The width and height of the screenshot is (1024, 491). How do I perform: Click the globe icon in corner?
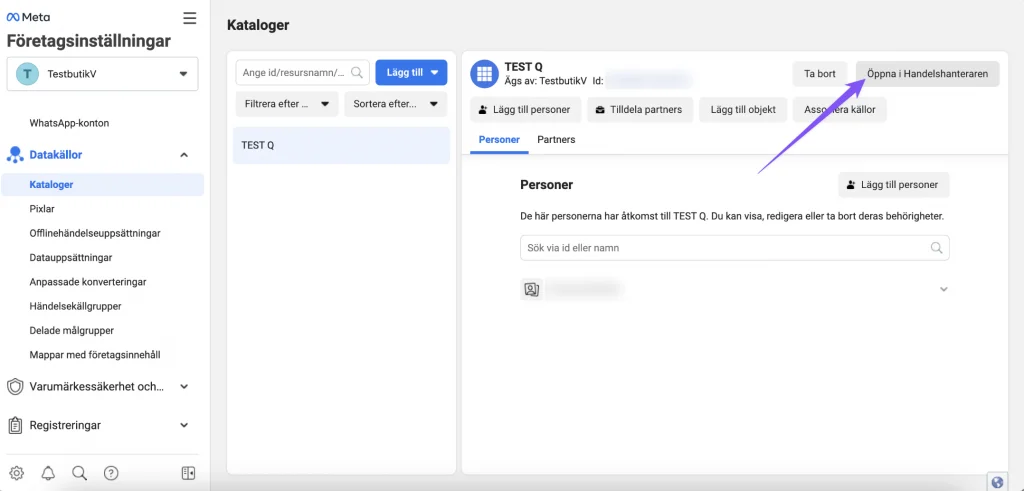[x=997, y=483]
